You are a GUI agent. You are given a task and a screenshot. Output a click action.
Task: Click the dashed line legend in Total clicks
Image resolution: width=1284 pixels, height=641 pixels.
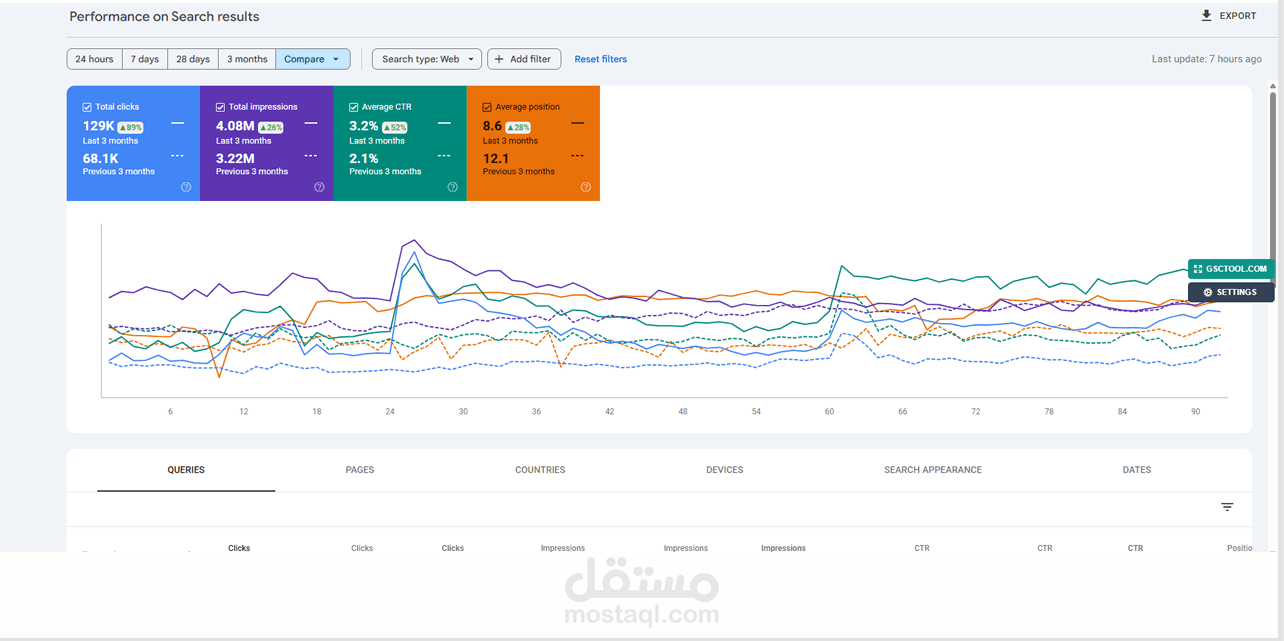(x=177, y=156)
